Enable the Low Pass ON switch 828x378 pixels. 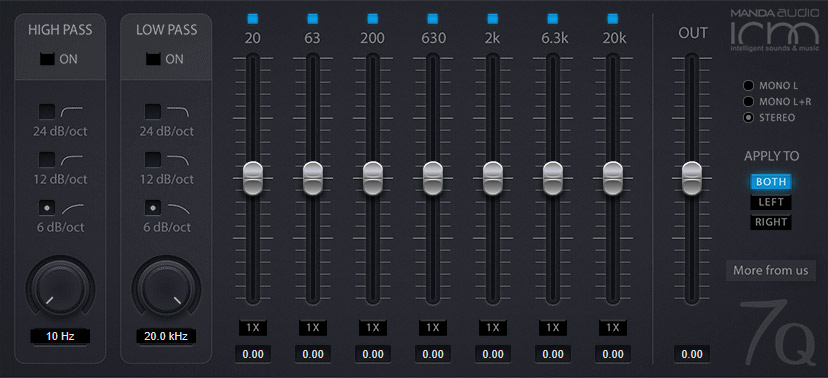click(153, 59)
